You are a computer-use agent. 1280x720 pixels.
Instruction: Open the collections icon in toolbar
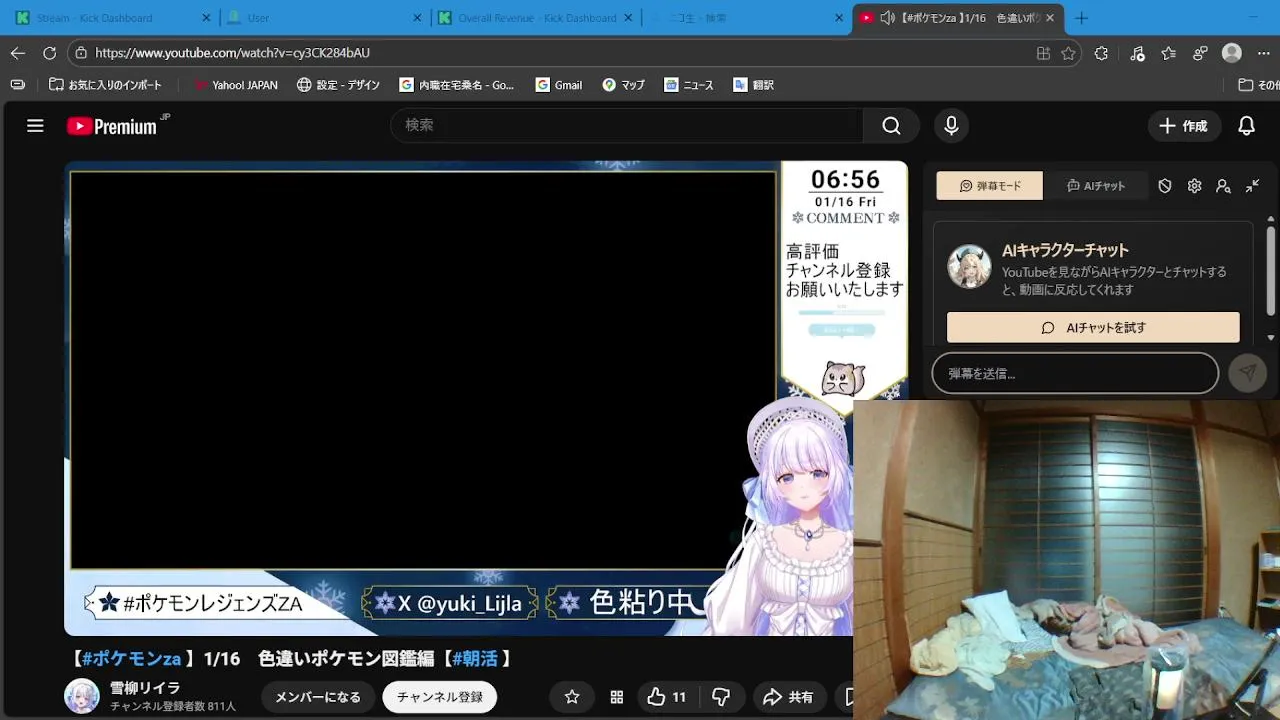[x=1200, y=53]
